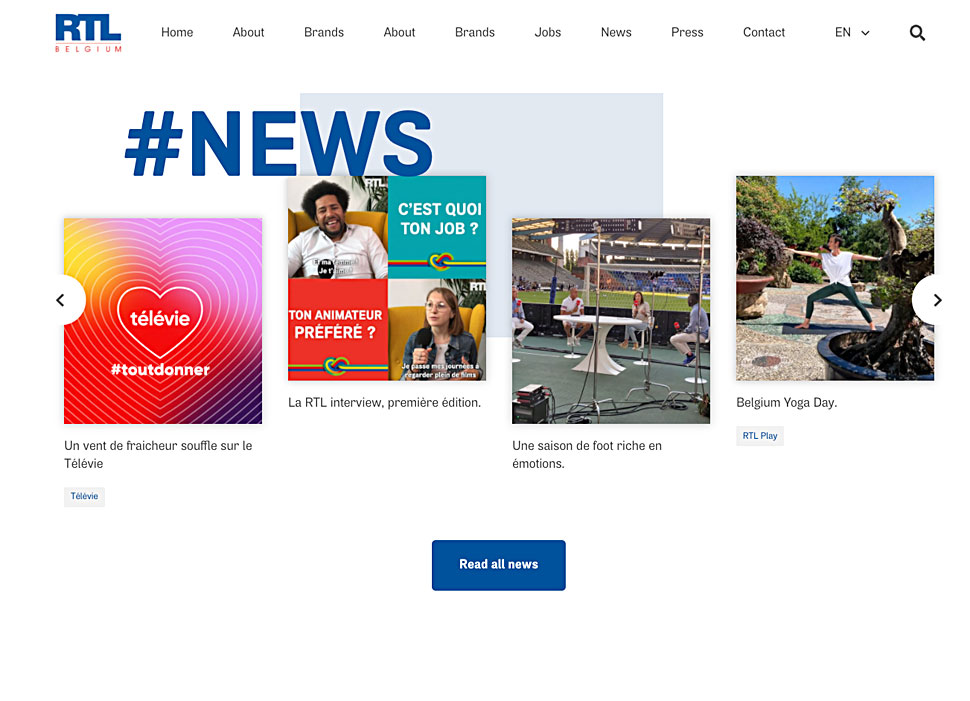Open the "Belgium Yoga Day" title link
Image resolution: width=970 pixels, height=701 pixels.
point(787,403)
